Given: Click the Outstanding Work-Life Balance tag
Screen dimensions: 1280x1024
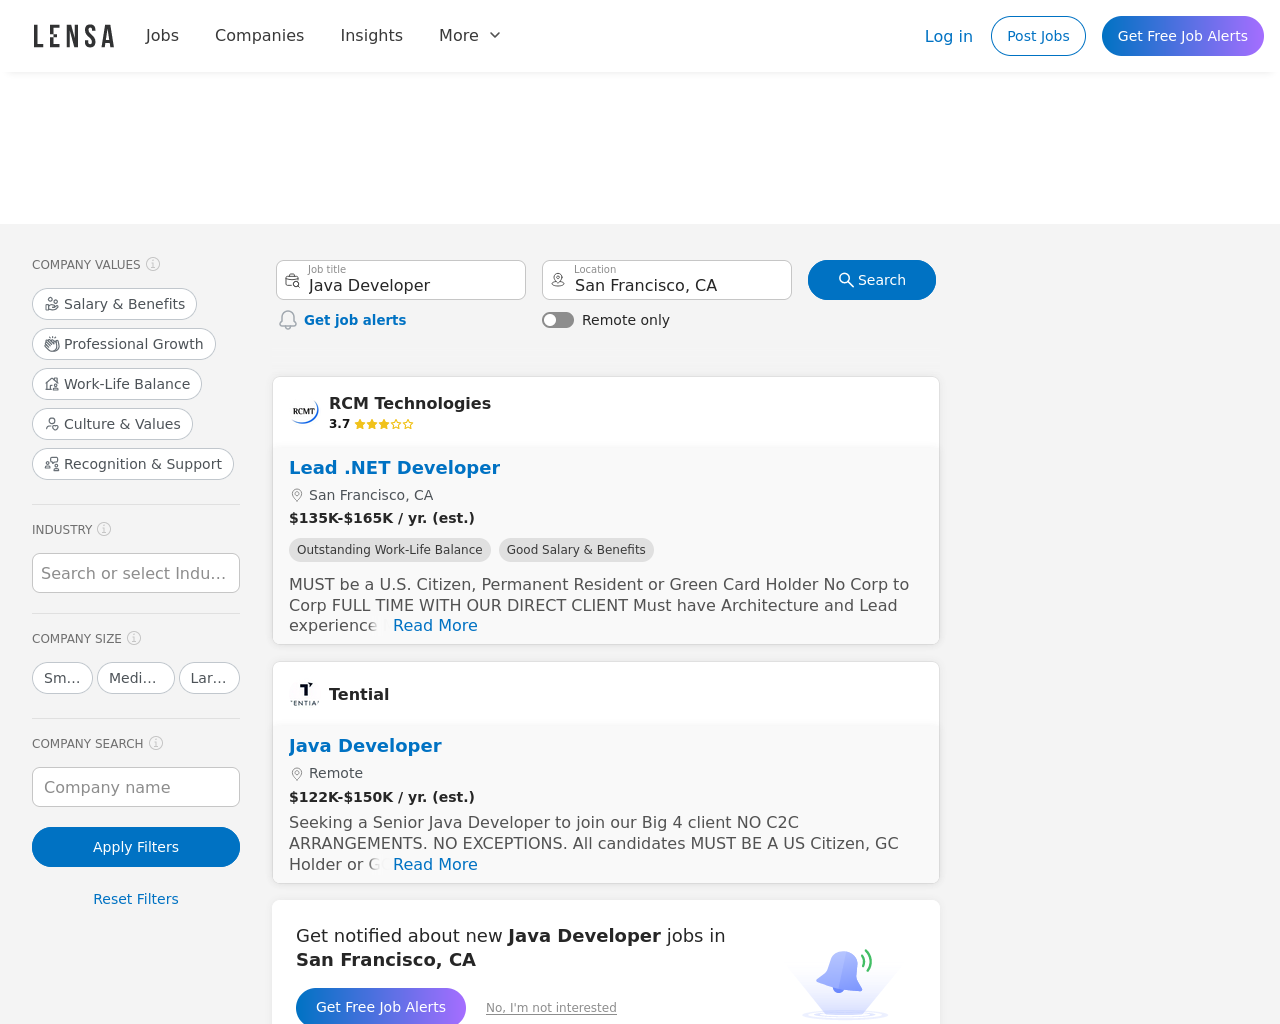Looking at the screenshot, I should 390,550.
